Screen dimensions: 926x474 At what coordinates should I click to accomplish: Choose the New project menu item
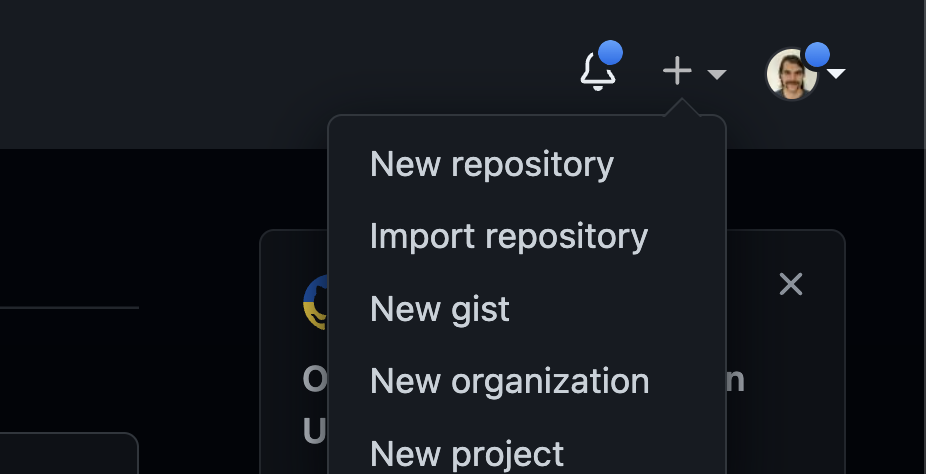coord(466,453)
